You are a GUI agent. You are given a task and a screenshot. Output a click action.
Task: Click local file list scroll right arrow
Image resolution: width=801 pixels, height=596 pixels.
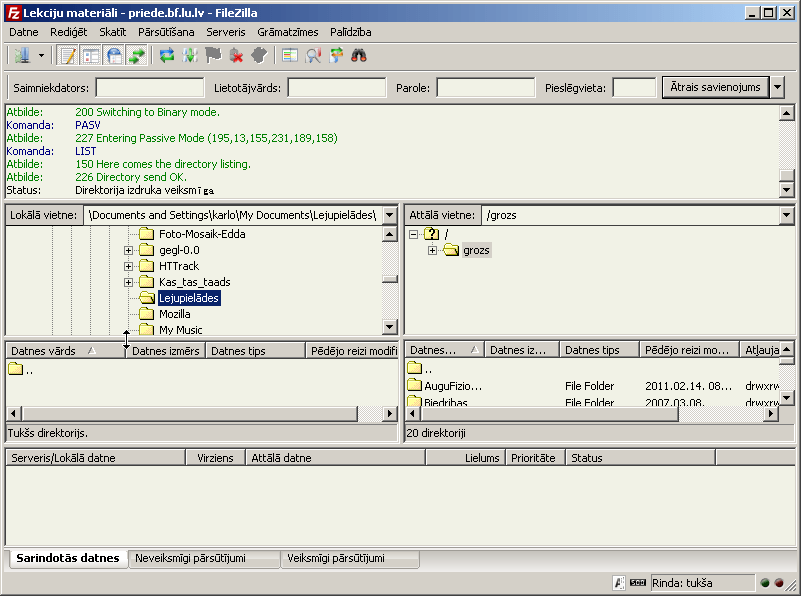tap(389, 413)
